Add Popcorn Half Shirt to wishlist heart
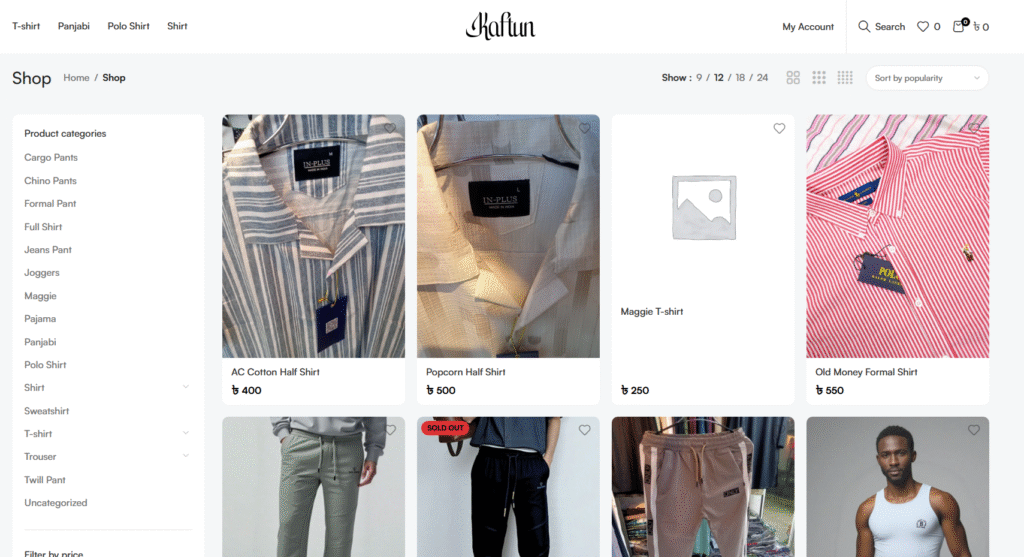1024x557 pixels. coord(584,129)
